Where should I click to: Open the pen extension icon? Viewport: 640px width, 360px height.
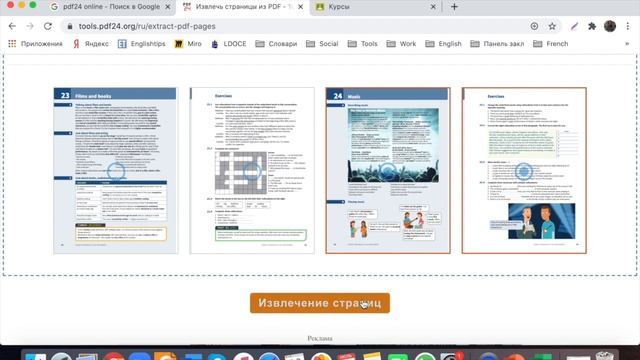click(x=574, y=26)
